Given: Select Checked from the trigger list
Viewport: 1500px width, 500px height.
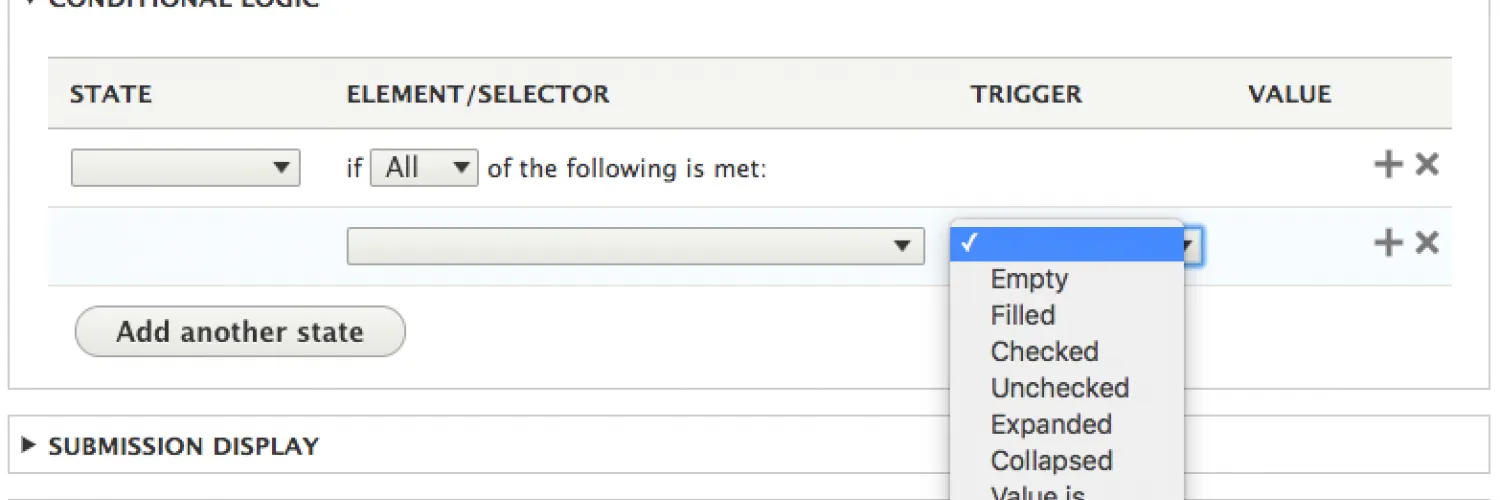Looking at the screenshot, I should (1044, 352).
